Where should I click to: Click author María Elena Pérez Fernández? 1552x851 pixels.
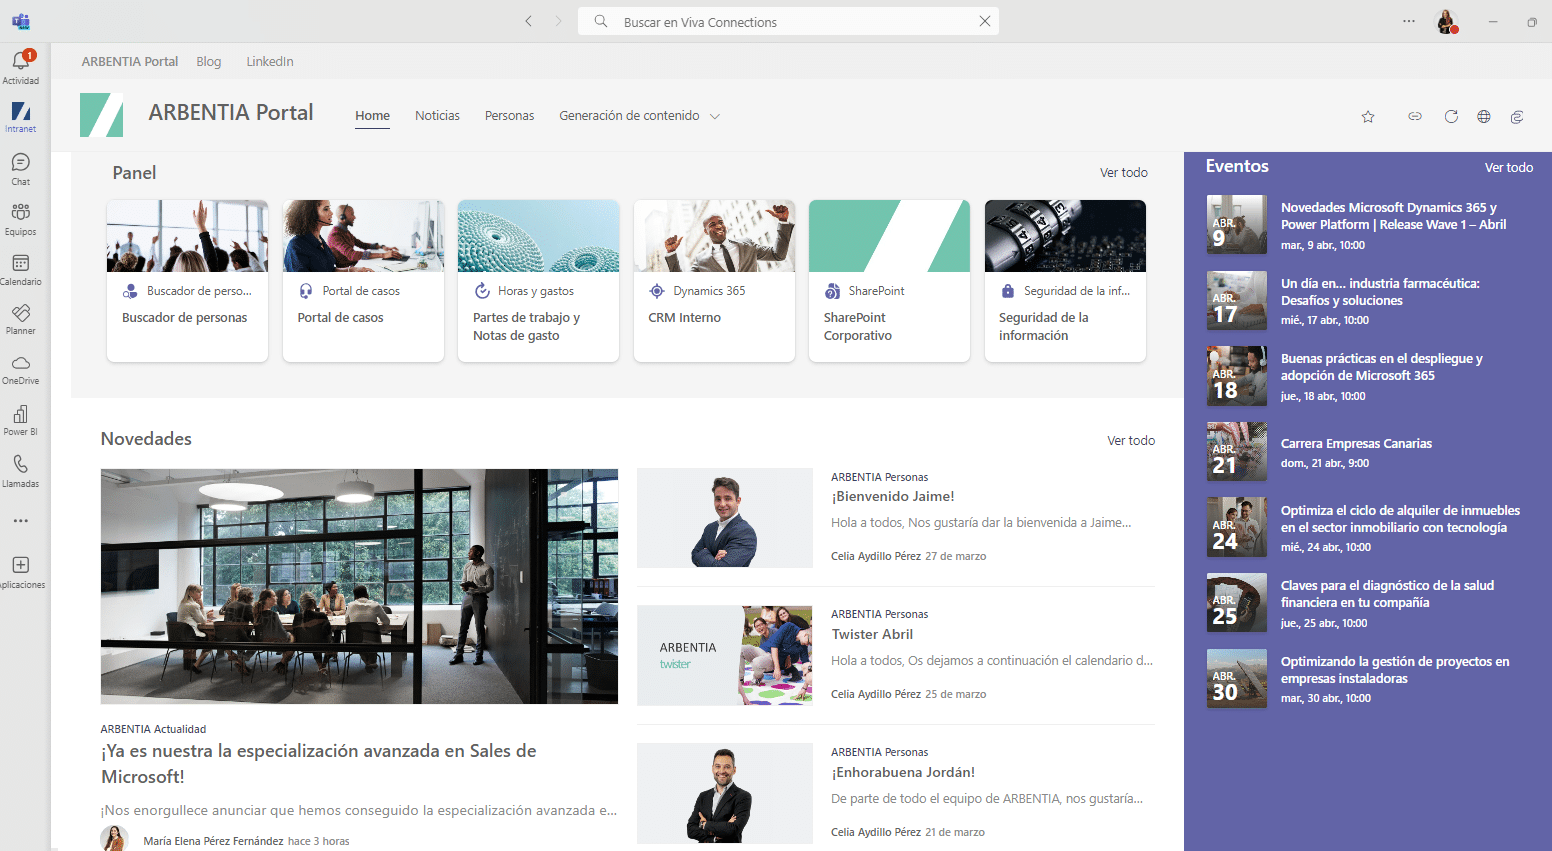(213, 841)
